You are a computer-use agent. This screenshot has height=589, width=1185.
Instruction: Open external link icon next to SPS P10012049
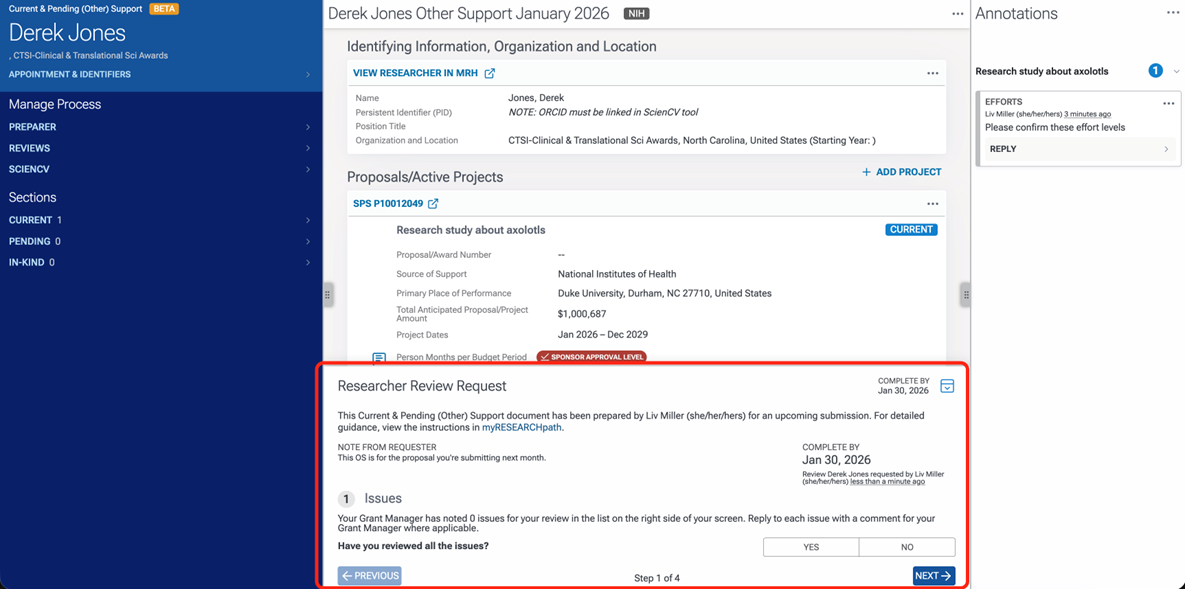[x=433, y=204]
